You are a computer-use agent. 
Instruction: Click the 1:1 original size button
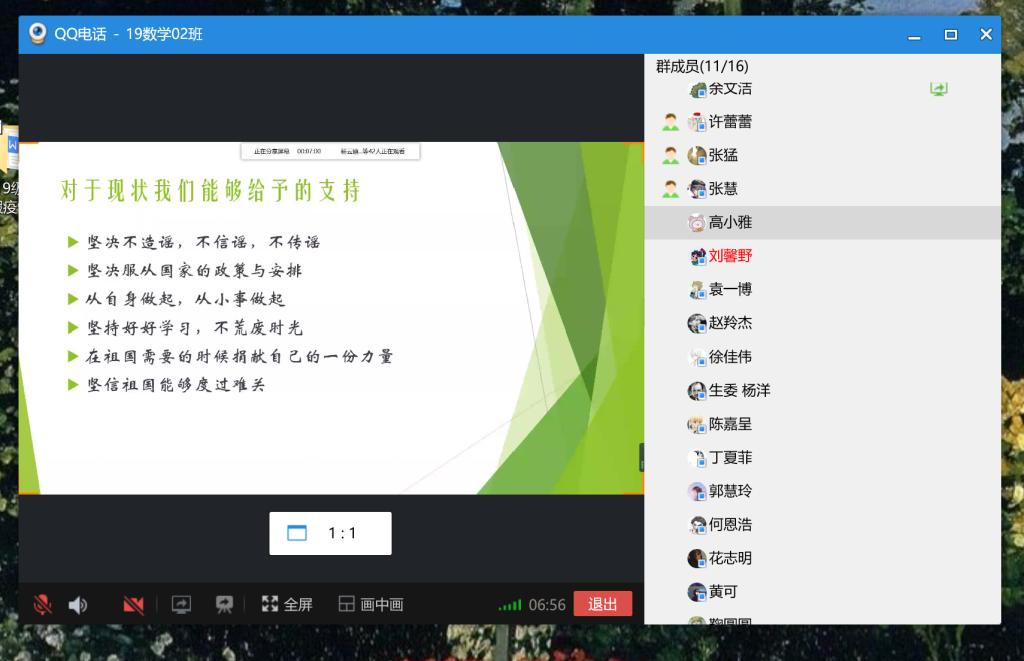click(330, 533)
